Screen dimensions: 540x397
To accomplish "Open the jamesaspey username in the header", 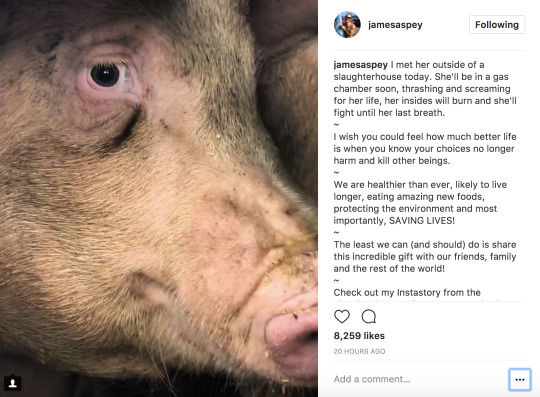I will 395,25.
